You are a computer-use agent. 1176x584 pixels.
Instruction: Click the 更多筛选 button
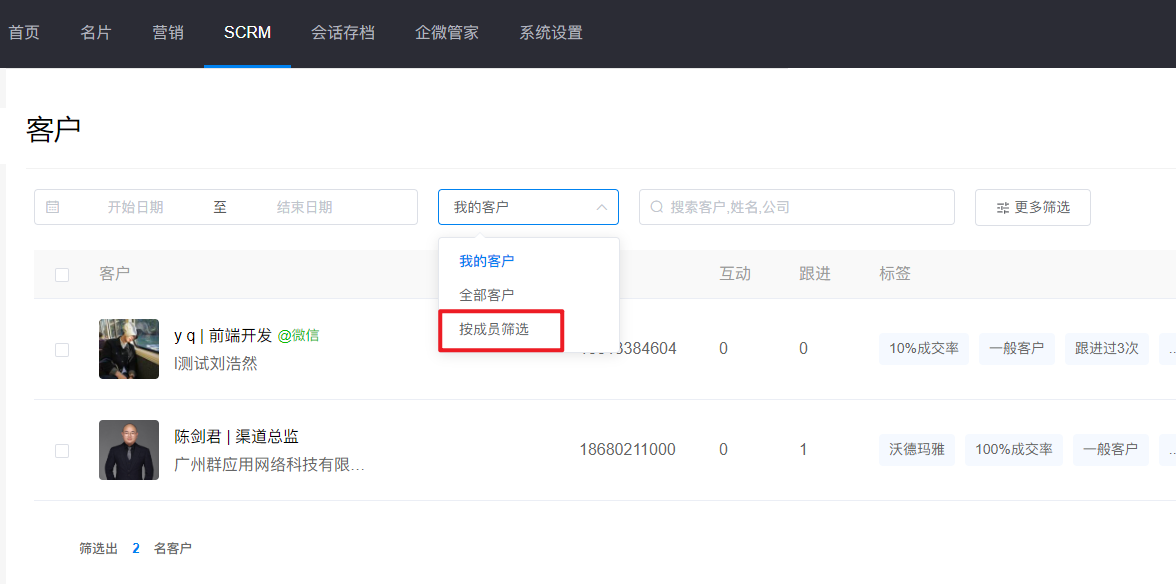coord(1032,207)
